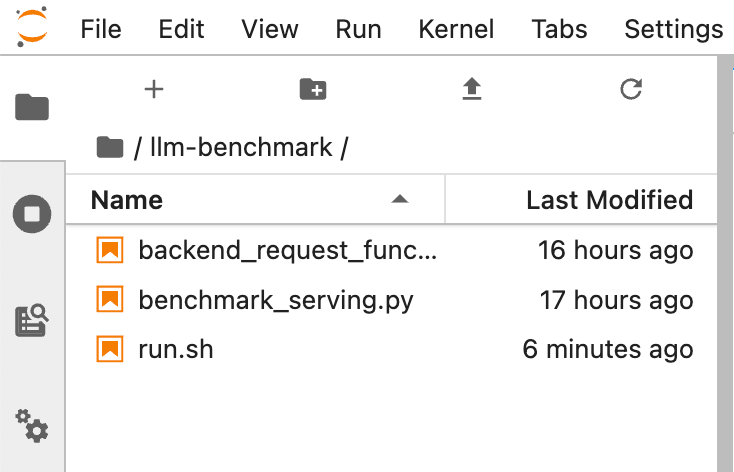Sort files by Last Modified column

[609, 200]
